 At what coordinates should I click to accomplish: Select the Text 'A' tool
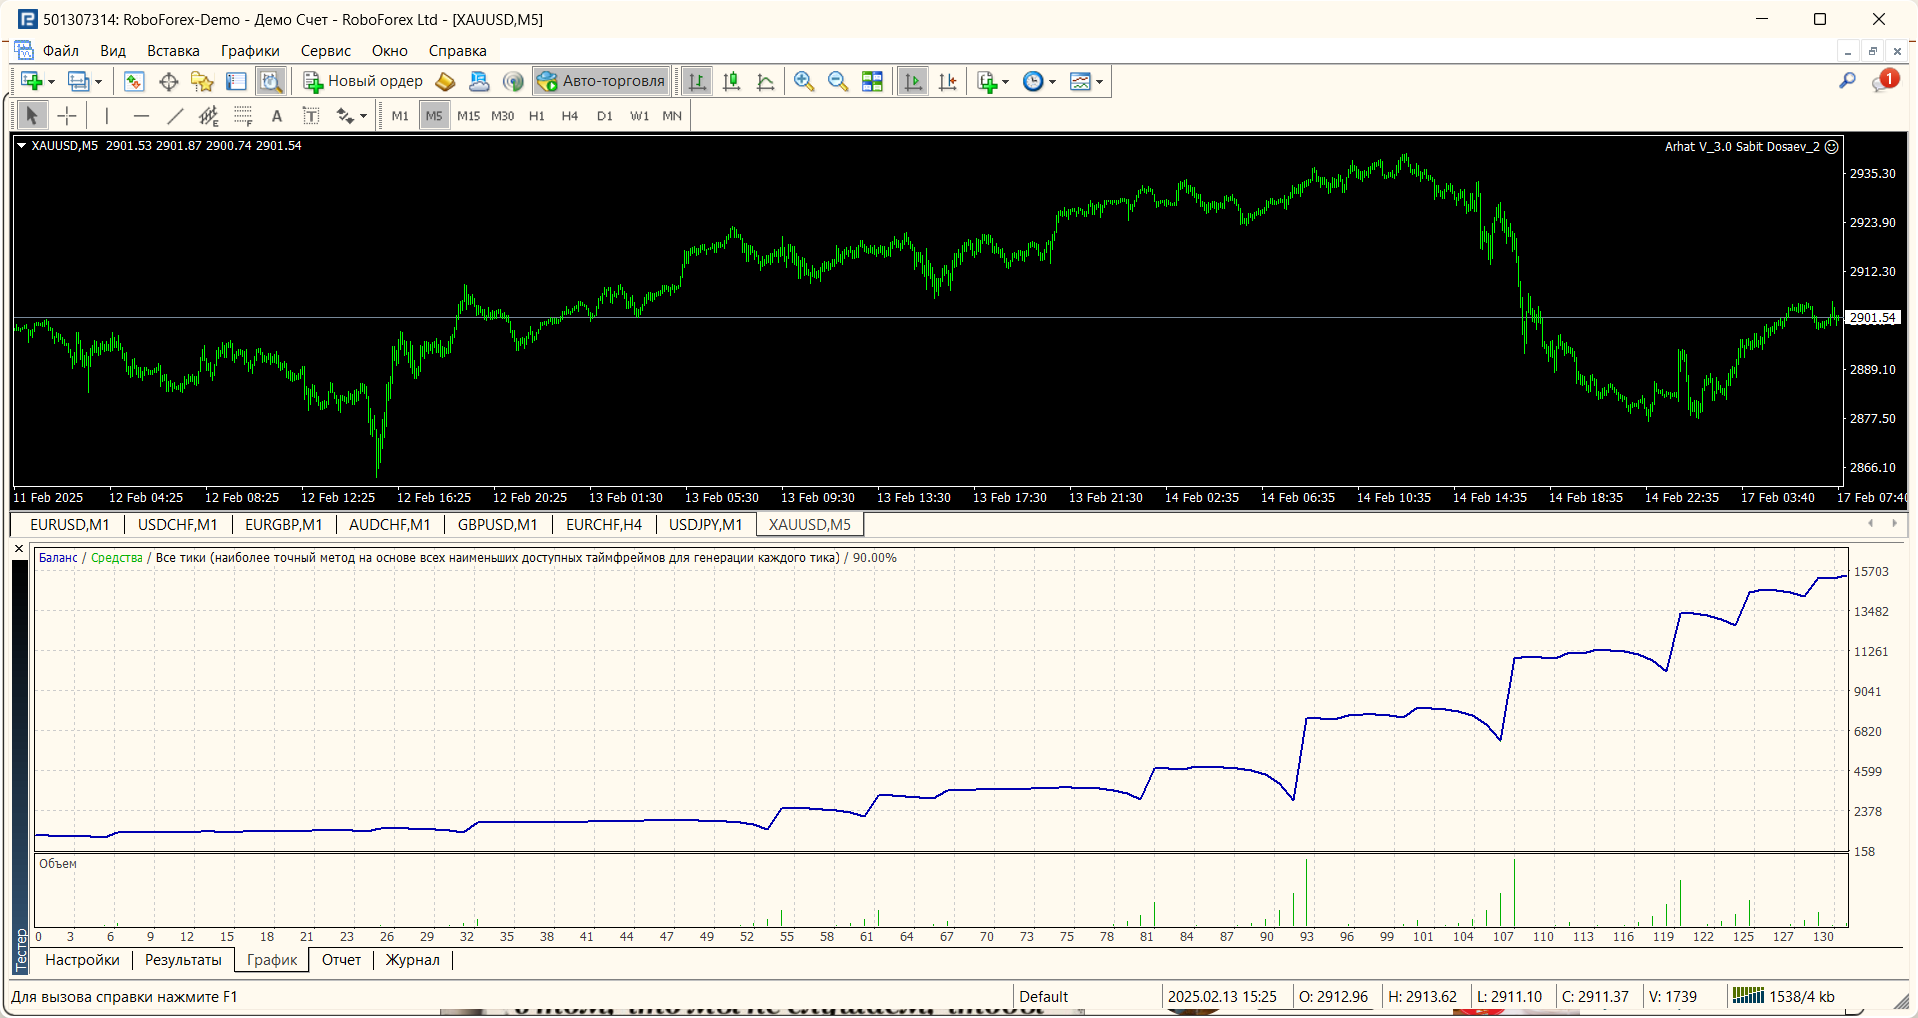277,116
